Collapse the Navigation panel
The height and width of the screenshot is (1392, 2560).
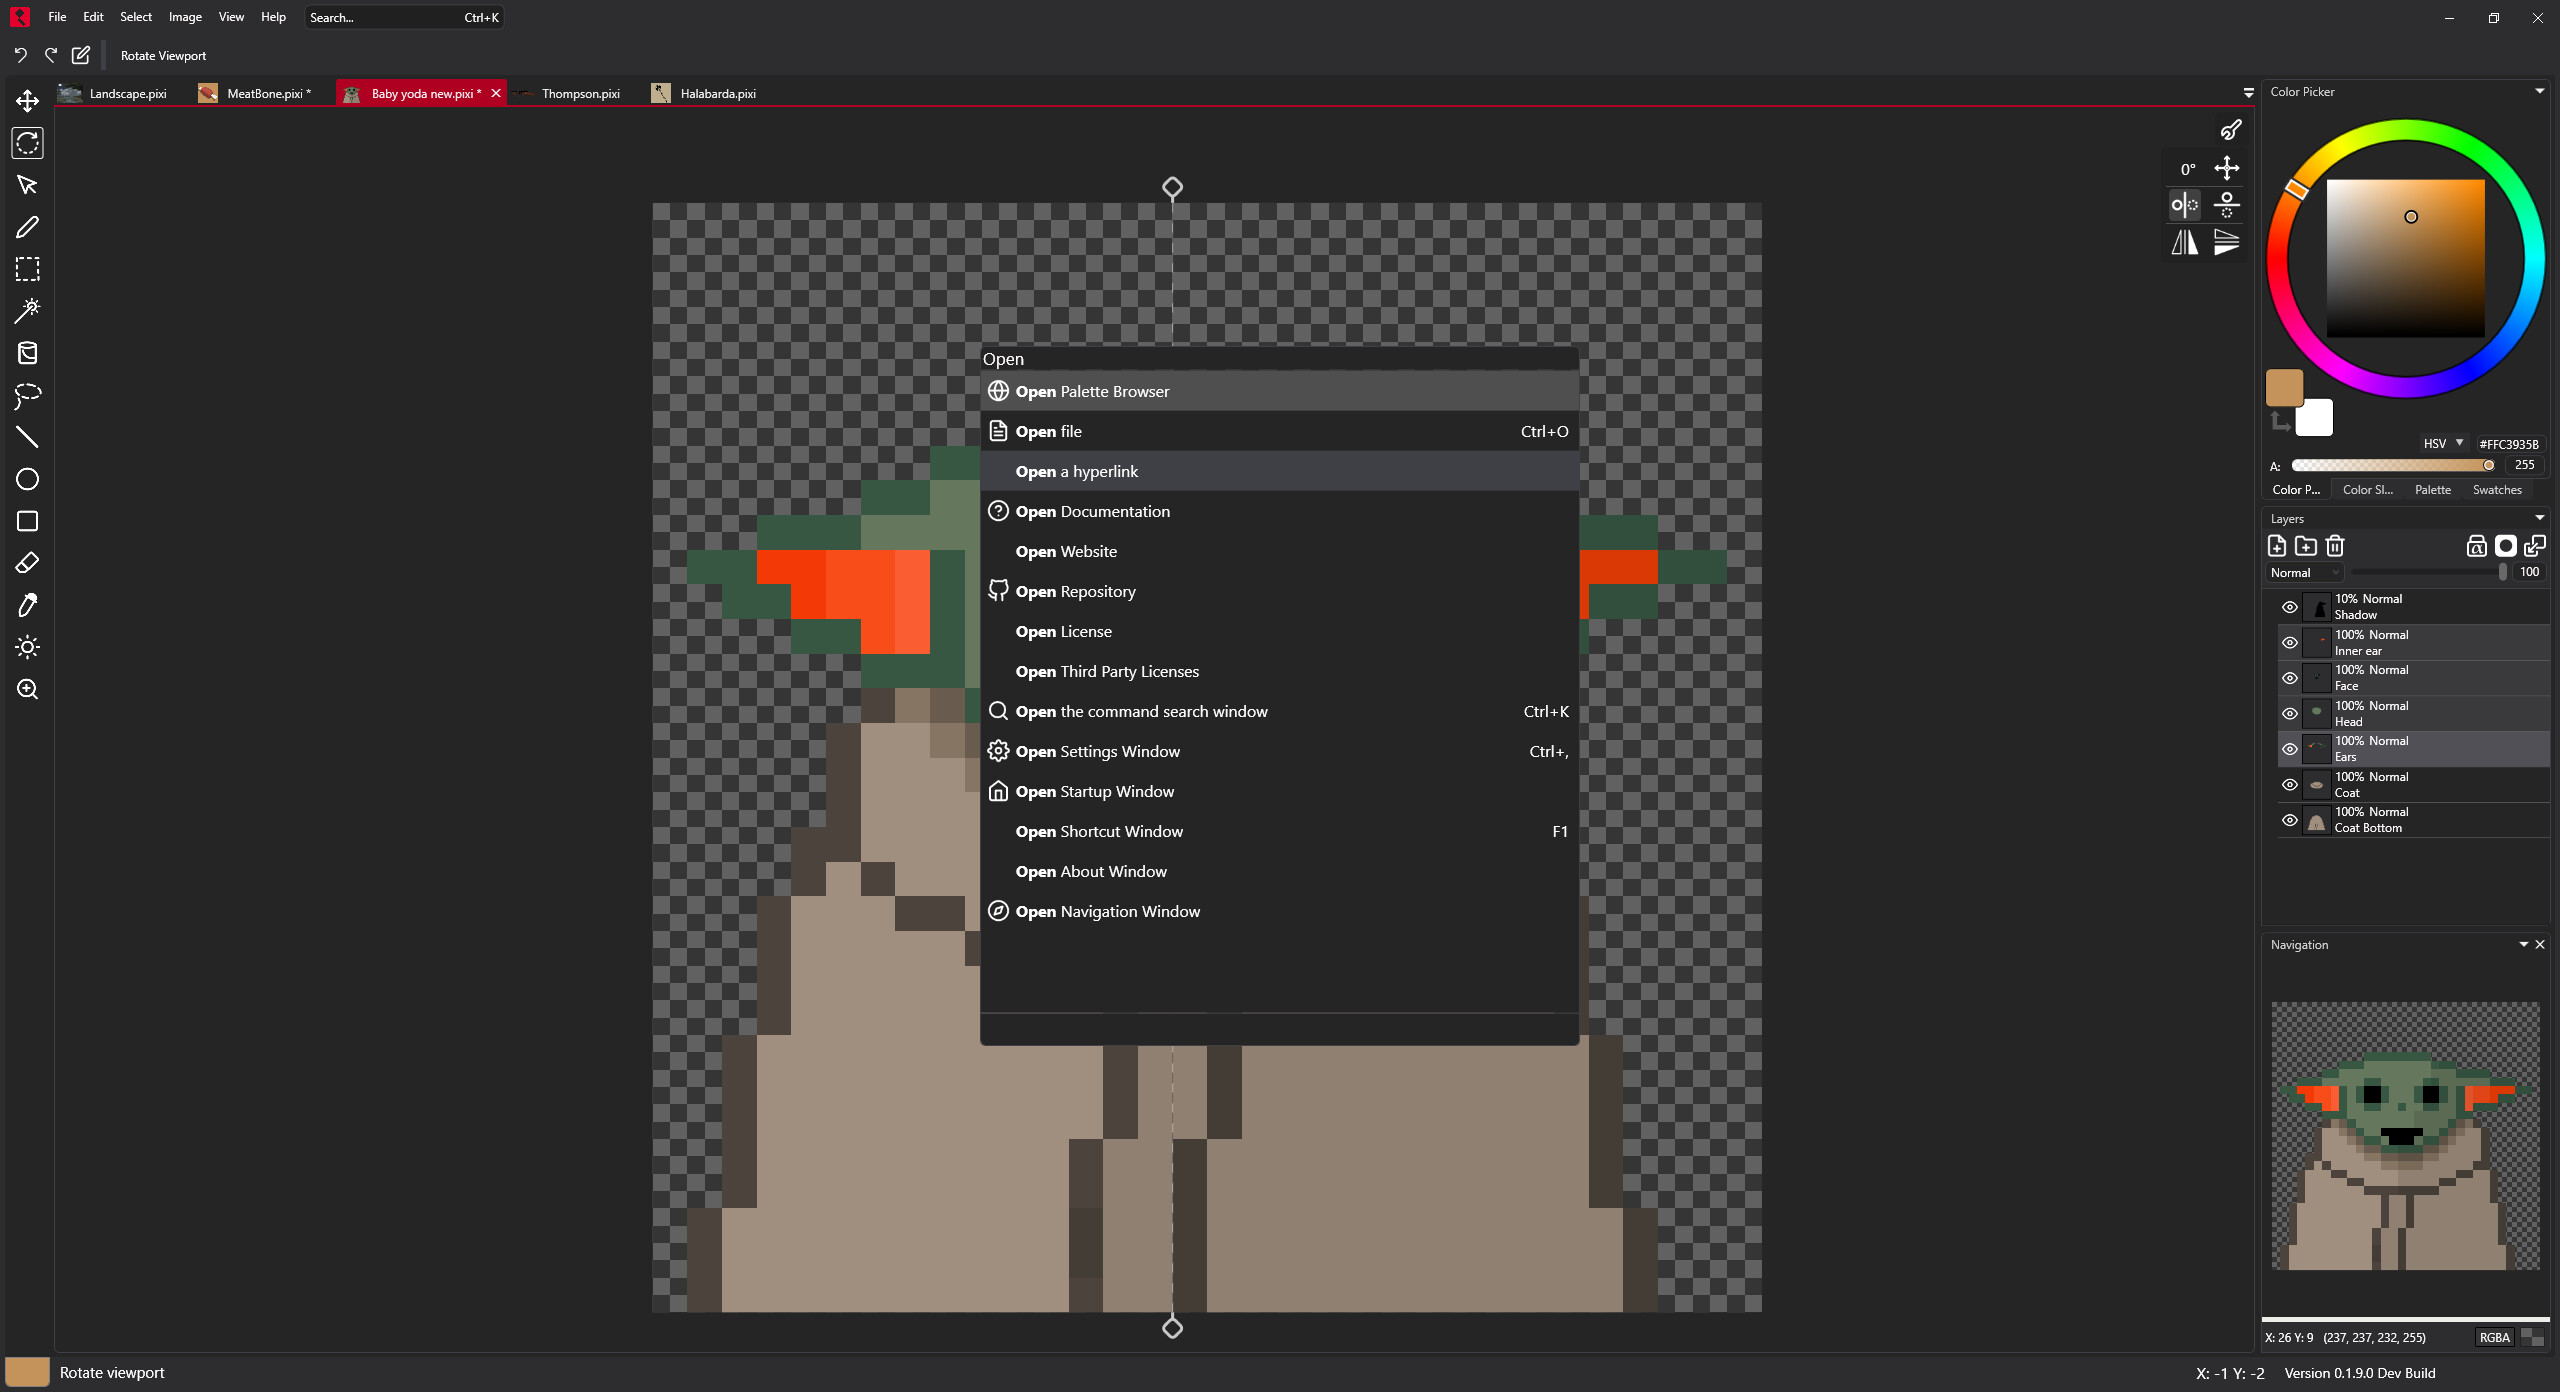[2524, 944]
